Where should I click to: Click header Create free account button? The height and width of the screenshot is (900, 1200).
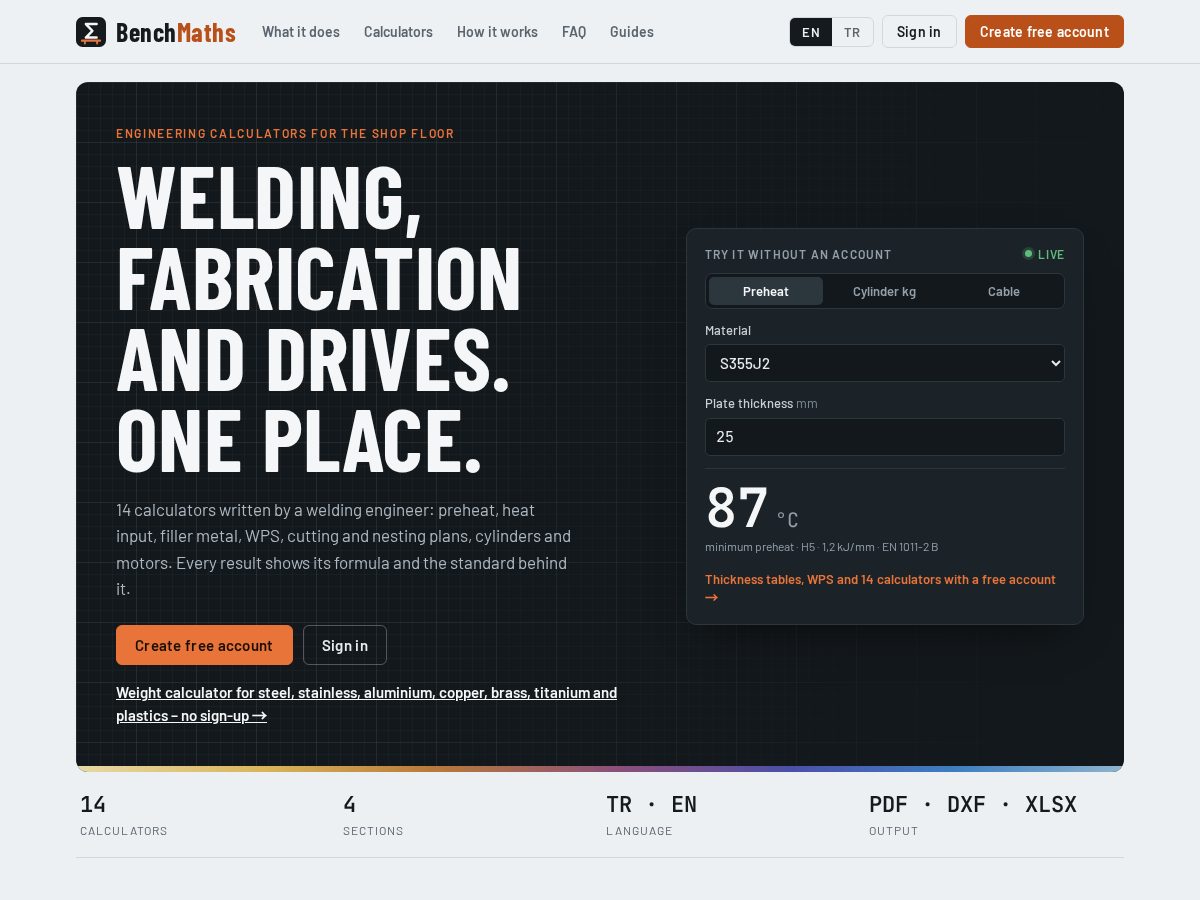click(x=1044, y=32)
